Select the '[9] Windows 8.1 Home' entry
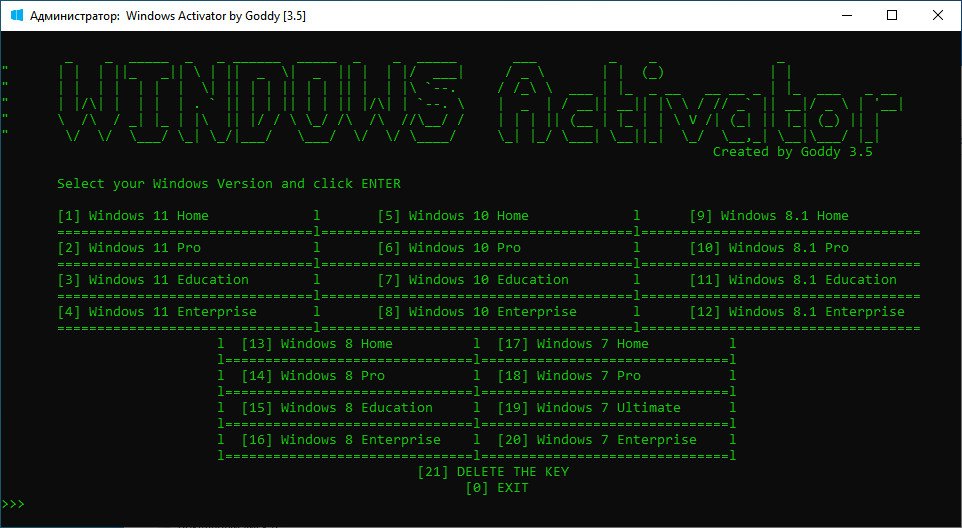Screen dimensions: 962x528 coord(769,216)
